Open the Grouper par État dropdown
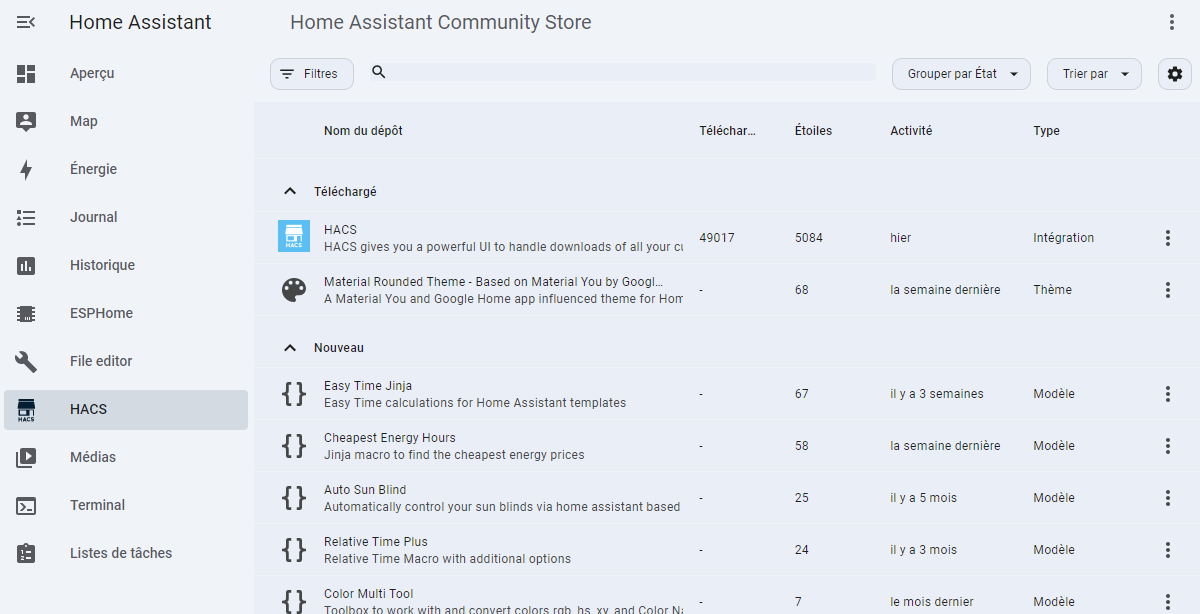The width and height of the screenshot is (1200, 614). coord(961,74)
